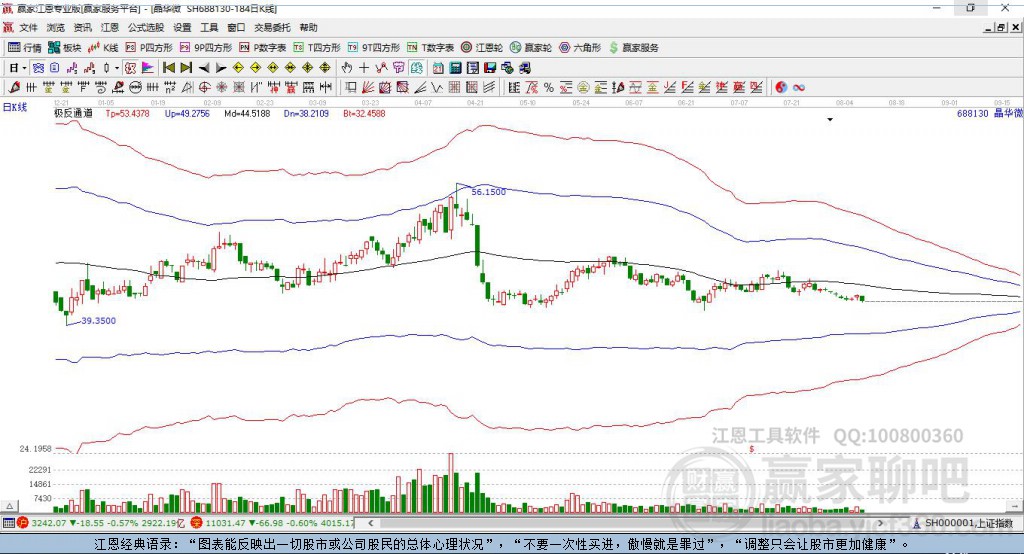Step chart right with black right arrow
This screenshot has height=554, width=1024.
click(x=221, y=68)
